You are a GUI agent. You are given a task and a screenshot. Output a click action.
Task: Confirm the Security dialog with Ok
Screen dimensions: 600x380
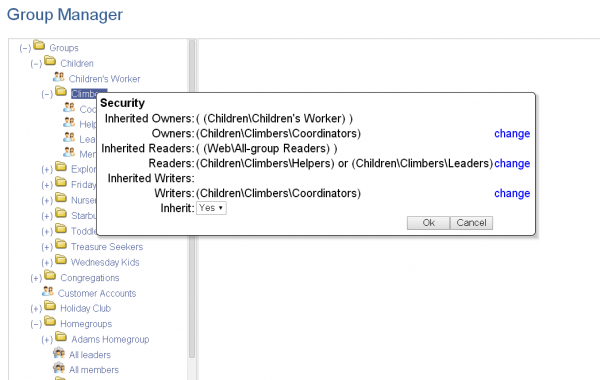[x=428, y=223]
